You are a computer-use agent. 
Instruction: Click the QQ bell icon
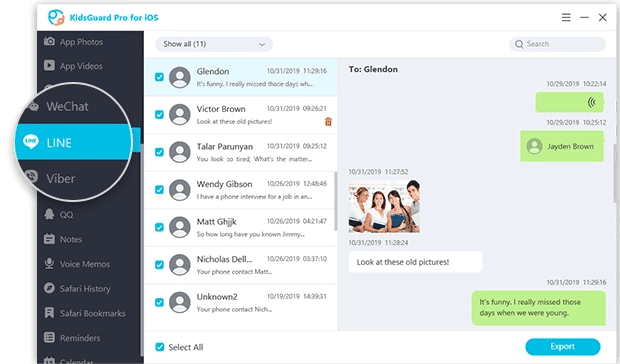(x=49, y=214)
